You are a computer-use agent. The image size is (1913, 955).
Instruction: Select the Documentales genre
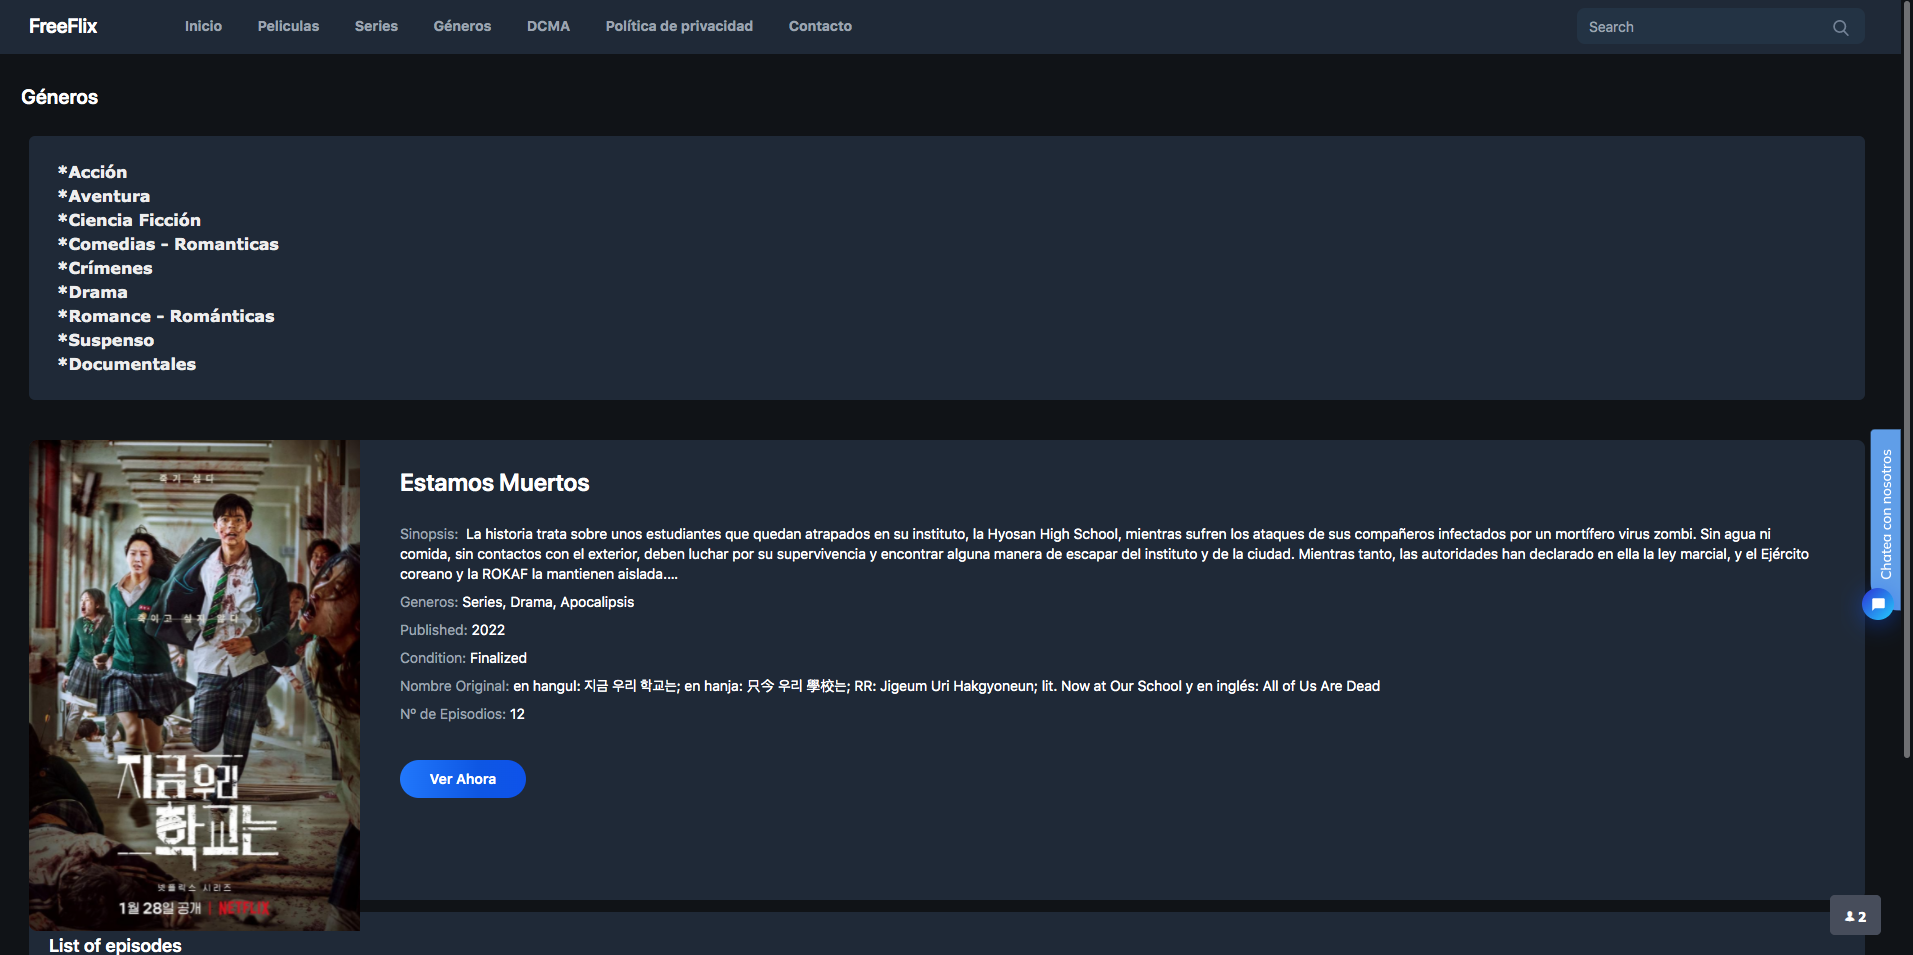click(x=127, y=364)
